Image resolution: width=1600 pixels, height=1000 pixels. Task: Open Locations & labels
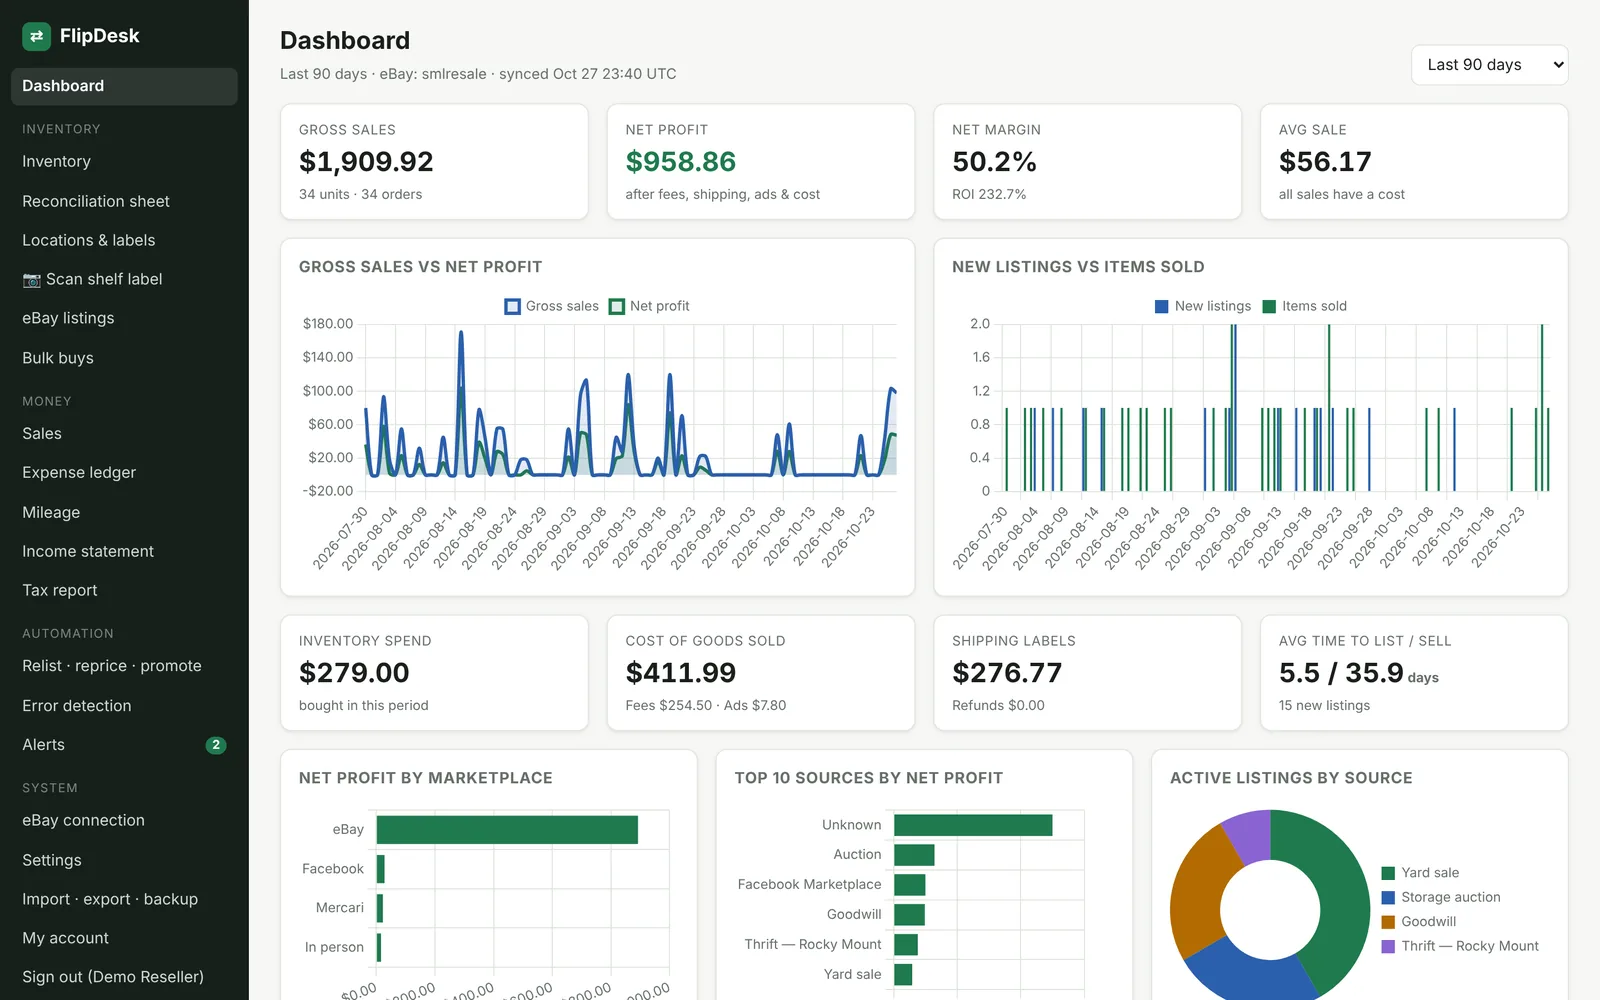[124, 240]
